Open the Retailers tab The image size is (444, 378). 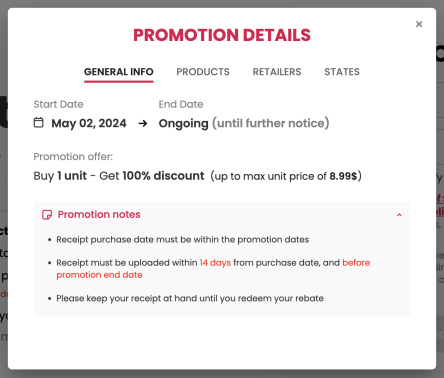pyautogui.click(x=277, y=72)
